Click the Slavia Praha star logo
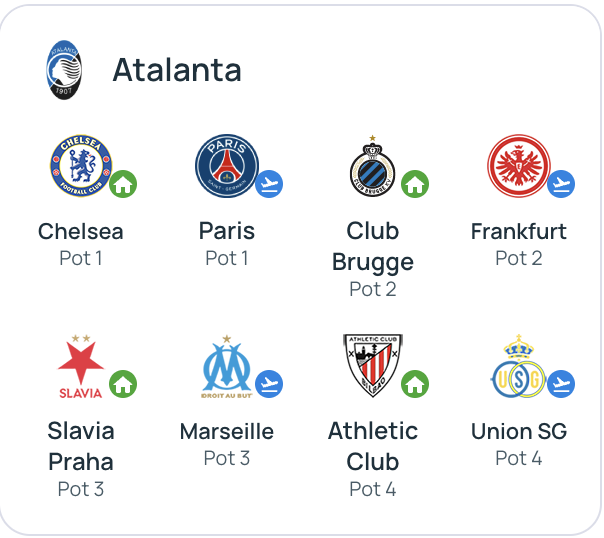The image size is (604, 538). (80, 367)
